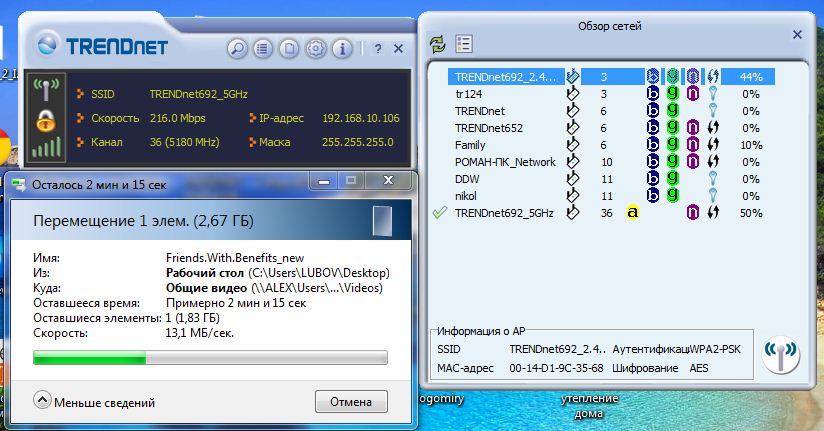Image resolution: width=824 pixels, height=431 pixels.
Task: Click the source path Рабочий стол
Action: click(x=205, y=273)
